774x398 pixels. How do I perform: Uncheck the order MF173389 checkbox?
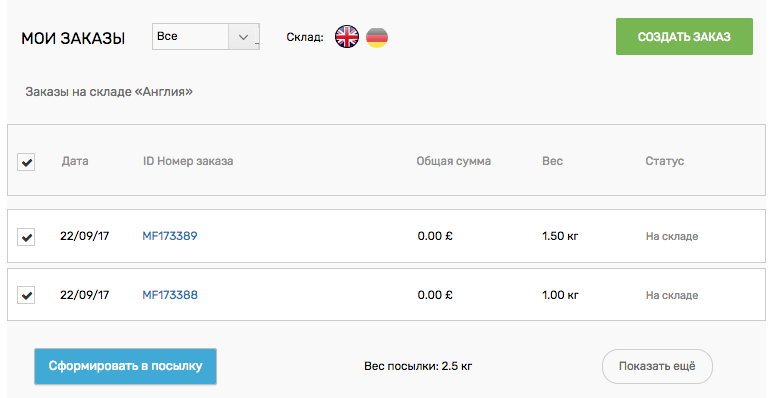26,237
